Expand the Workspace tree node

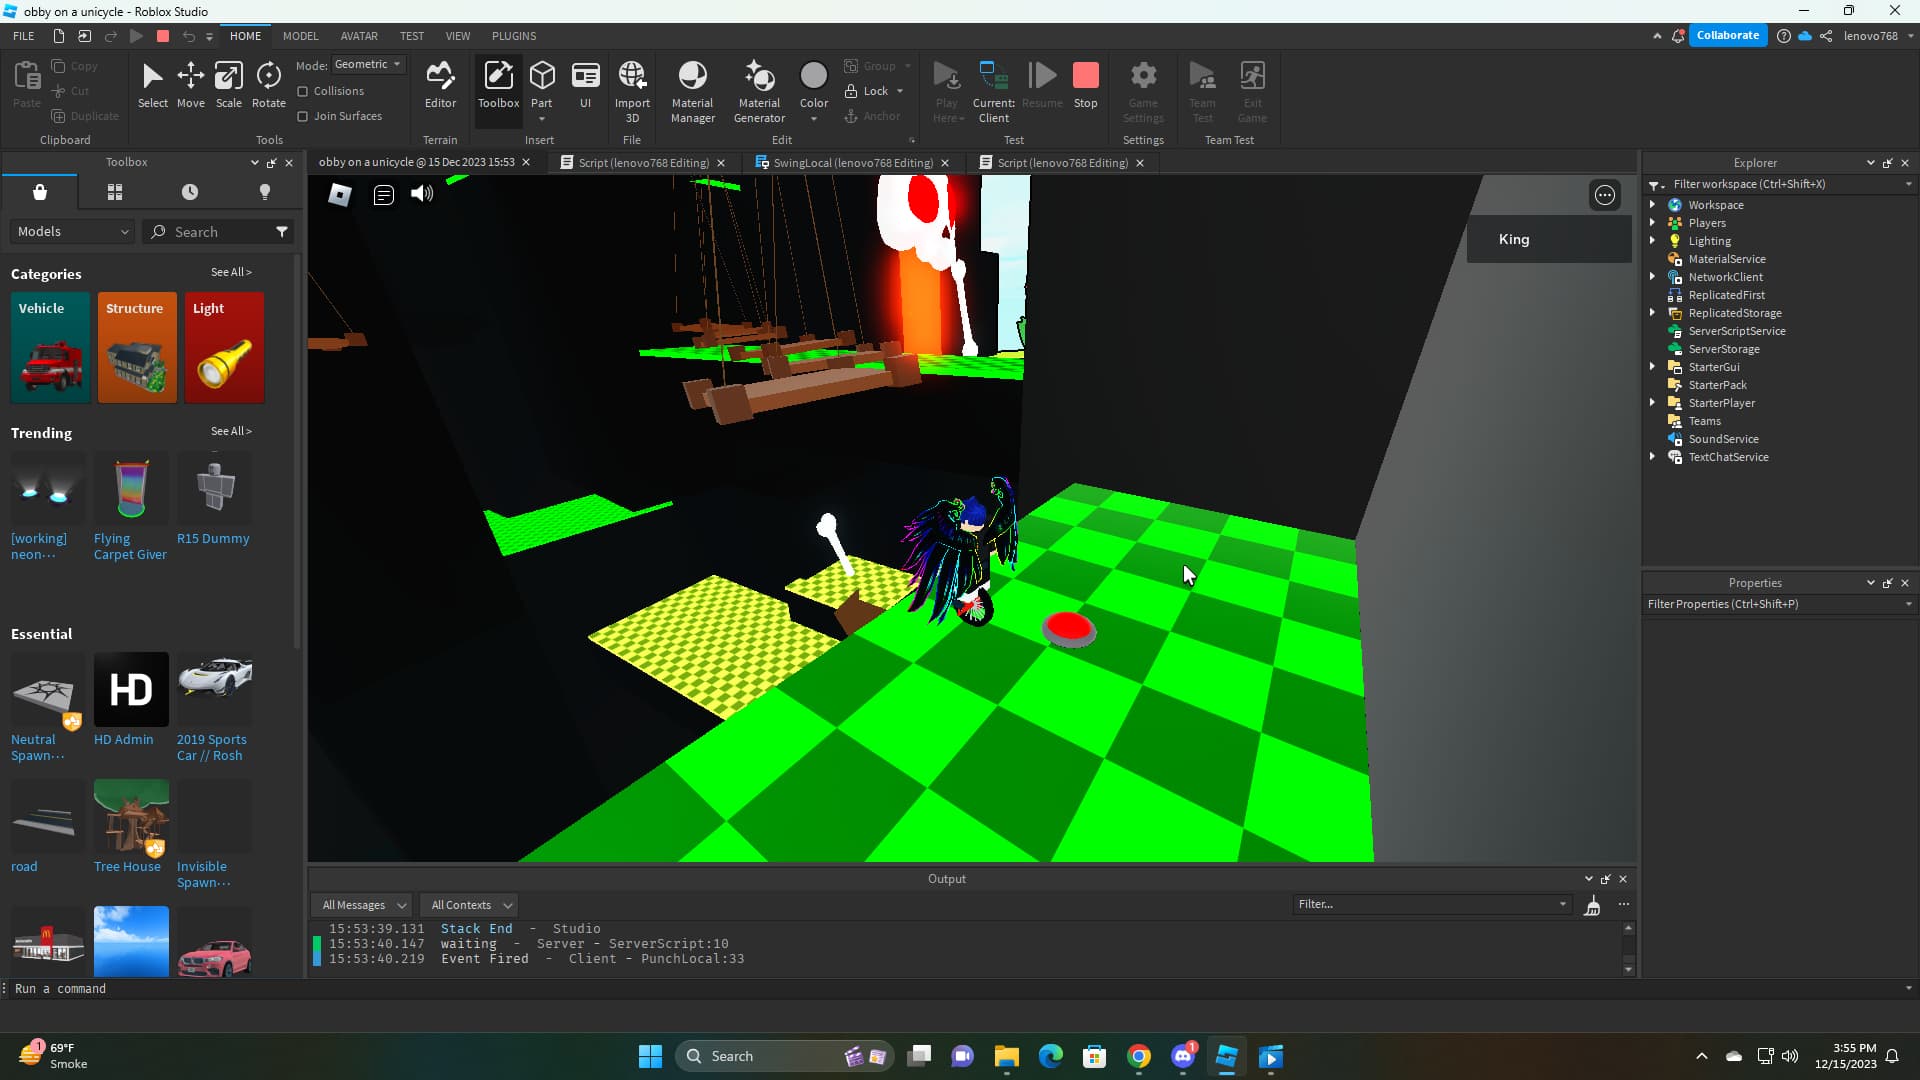(1653, 205)
